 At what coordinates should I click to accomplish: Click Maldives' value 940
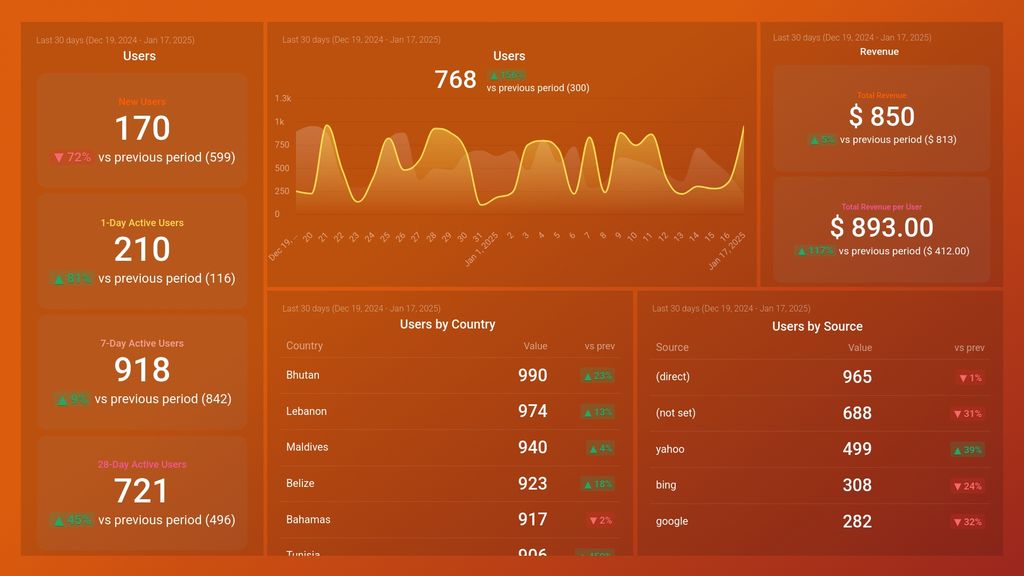(532, 447)
